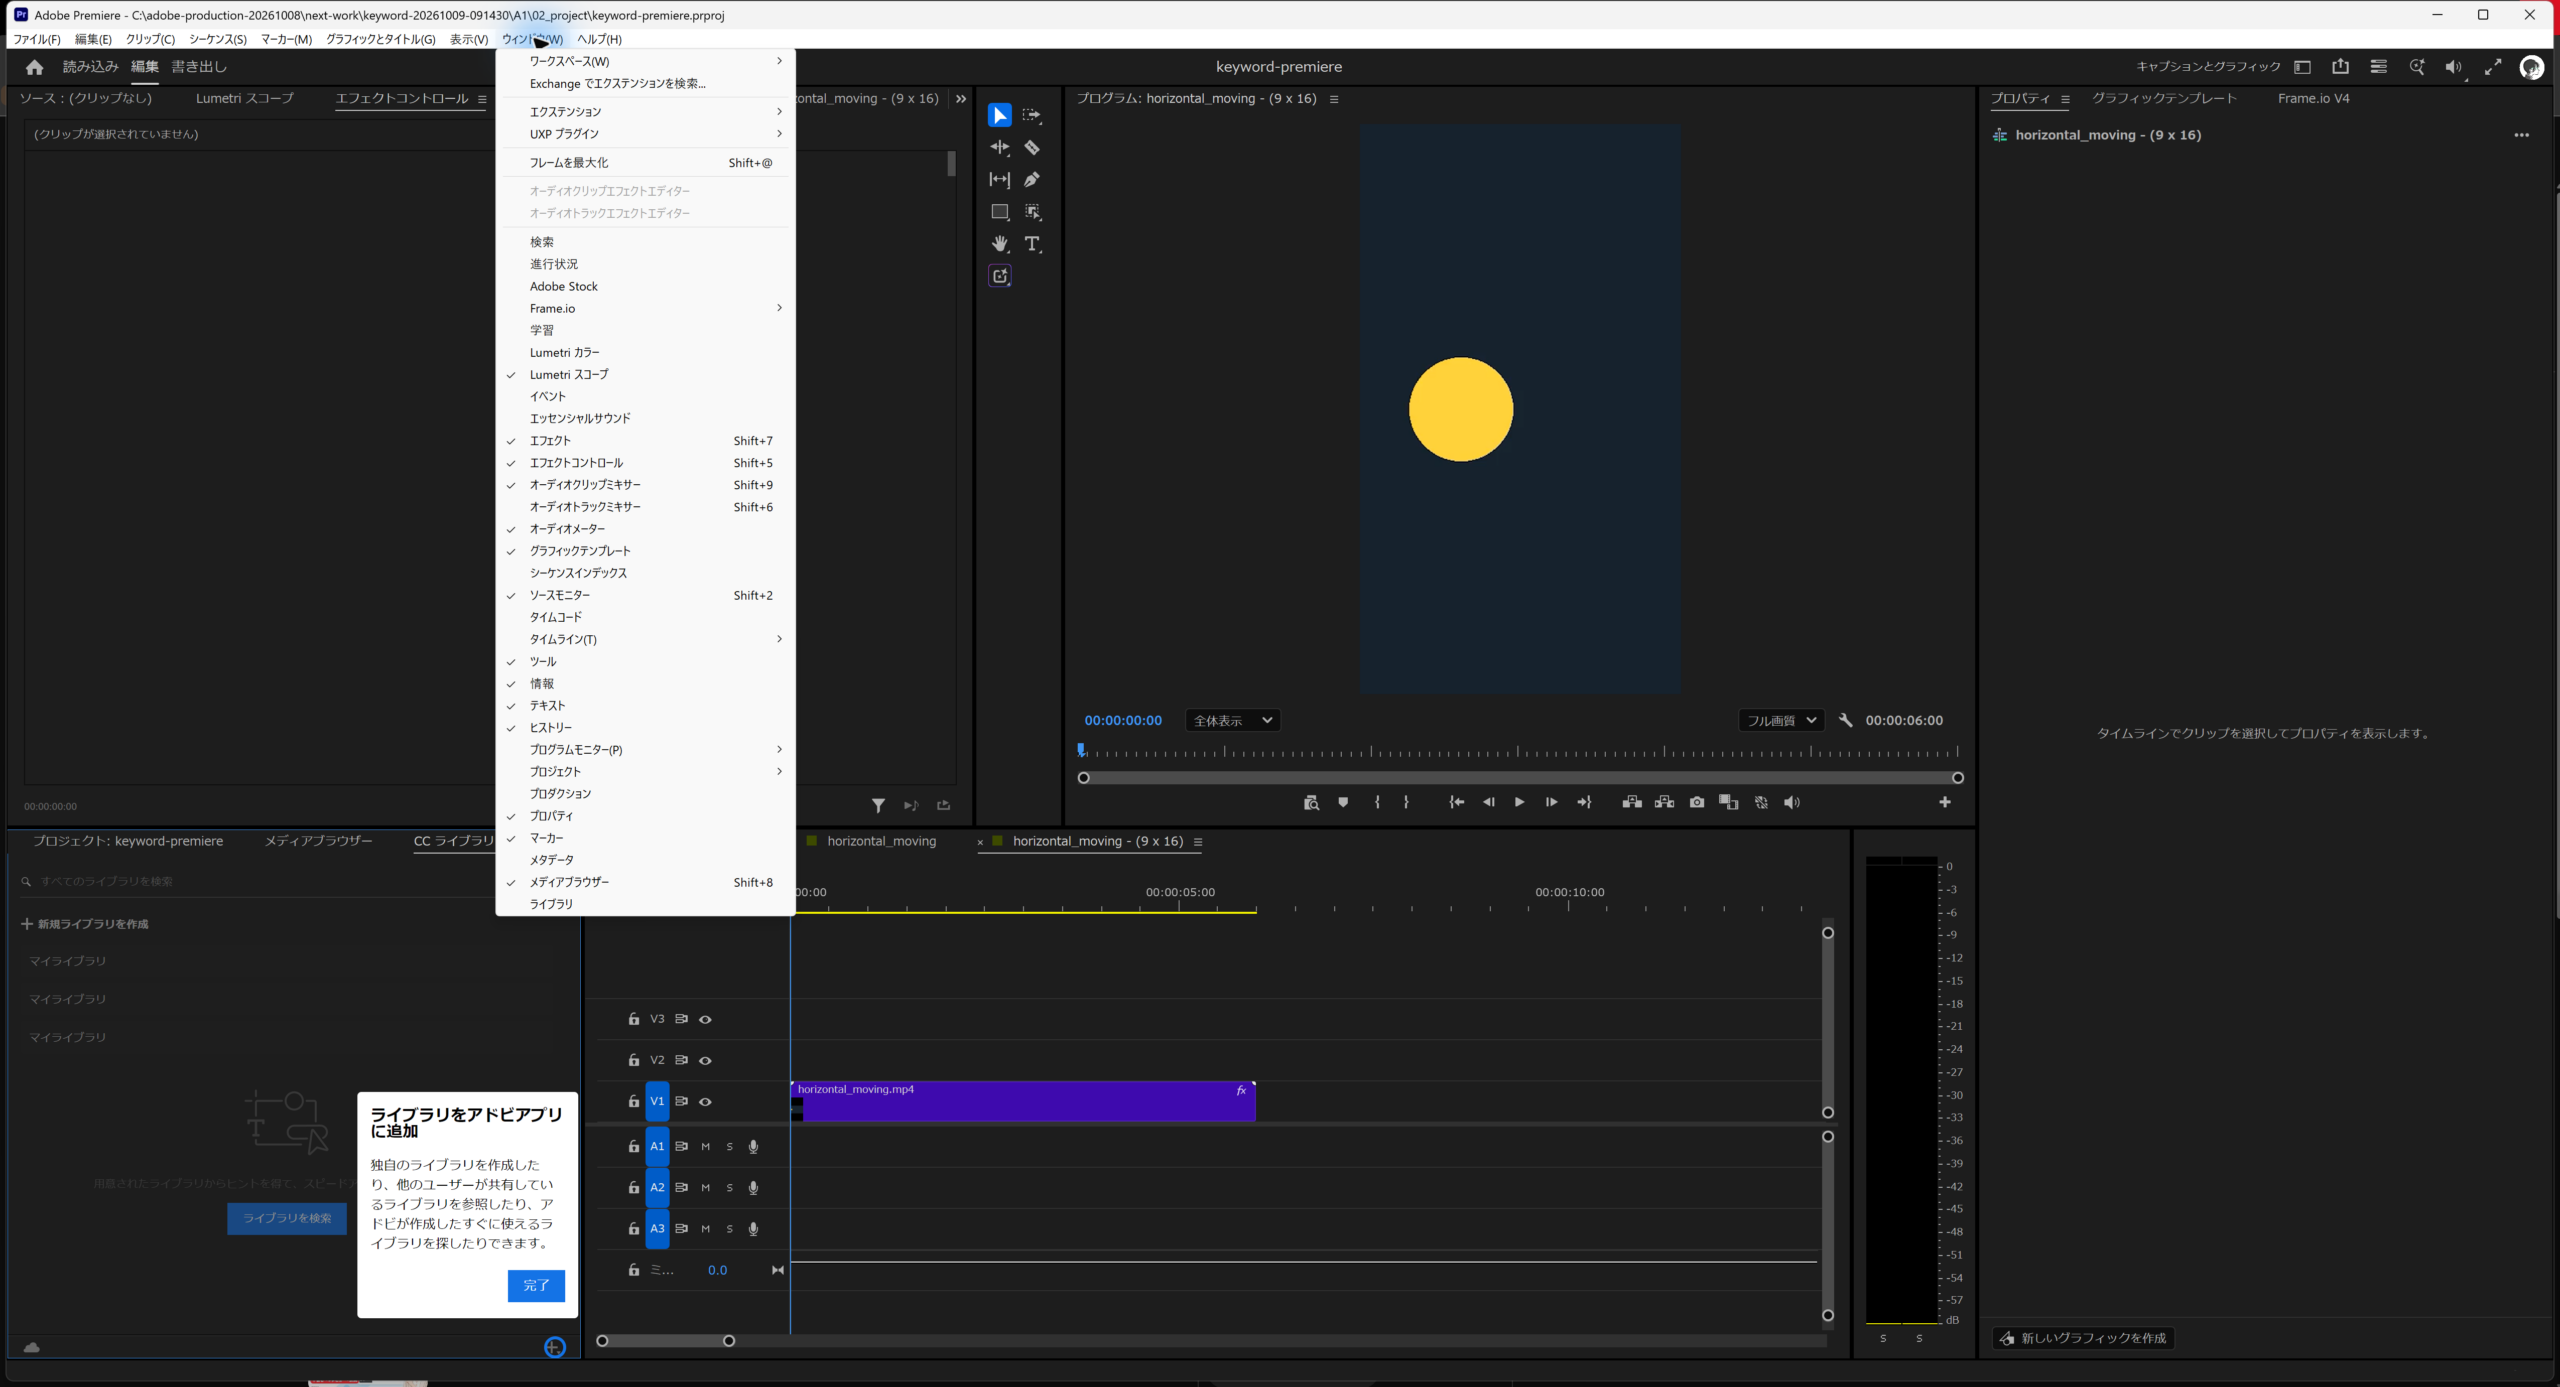2560x1387 pixels.
Task: Expand ワークスペース submenu
Action: click(646, 61)
